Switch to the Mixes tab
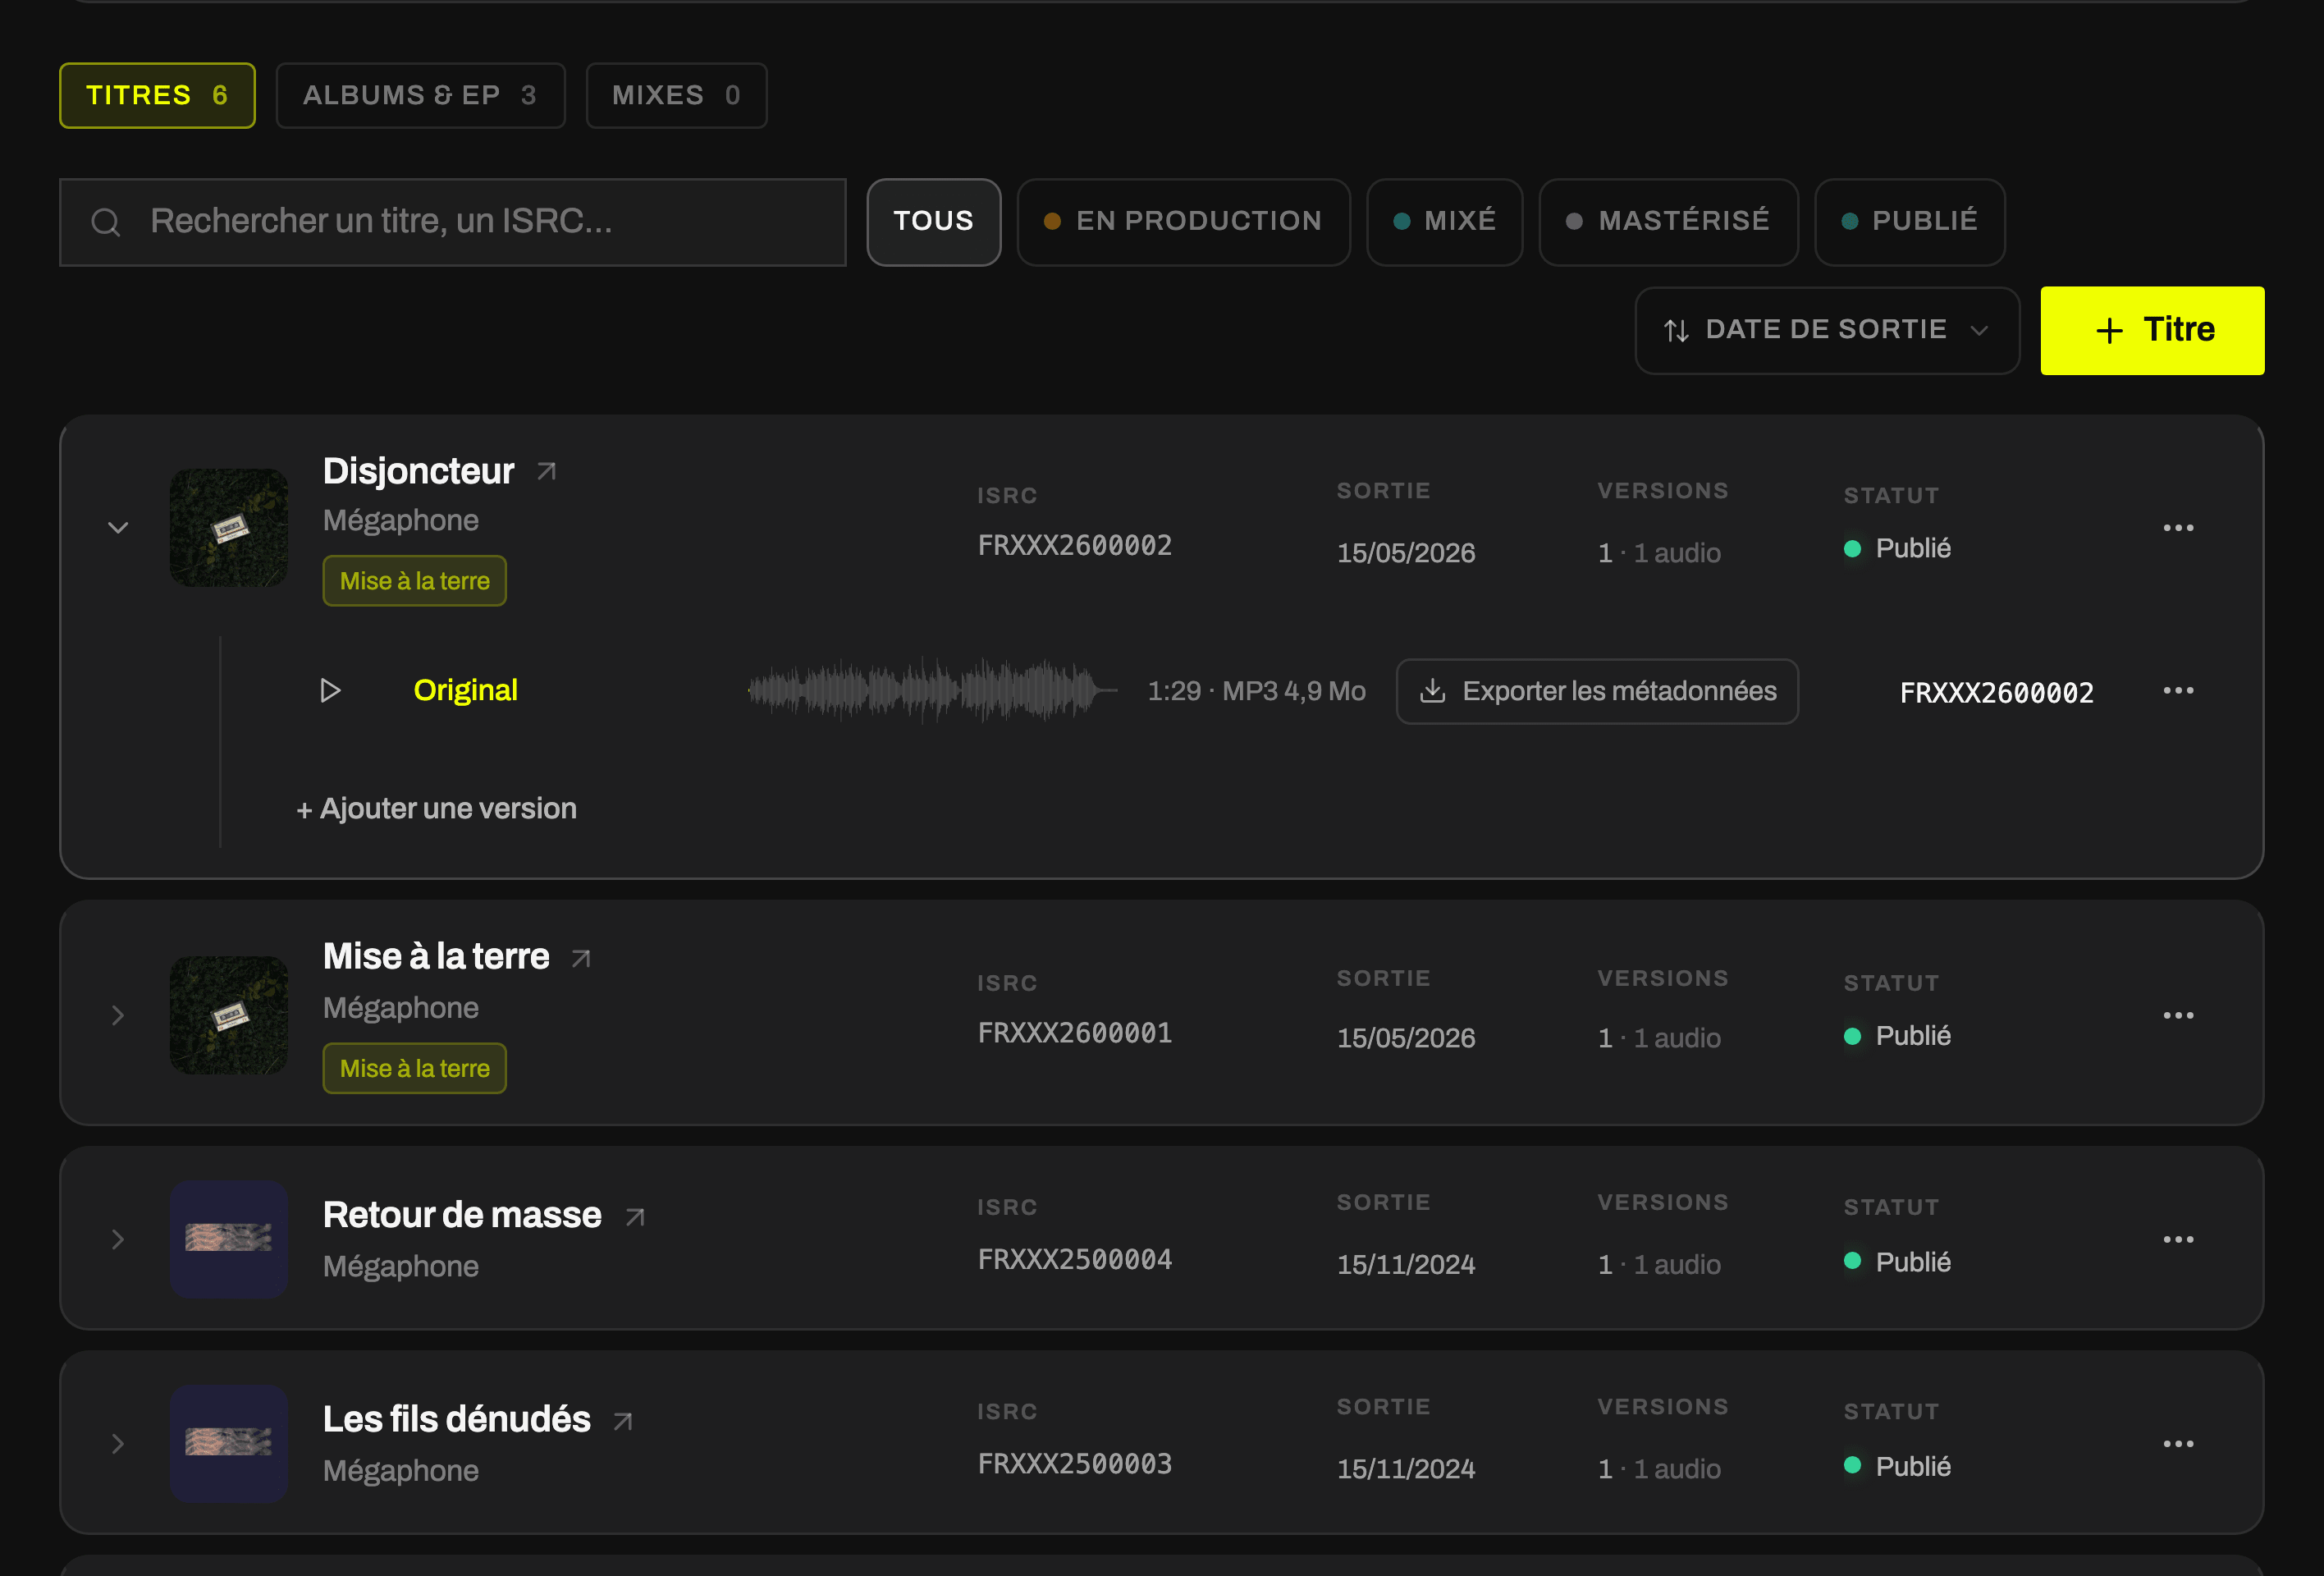Screen dimensions: 2324x1576 pos(676,96)
